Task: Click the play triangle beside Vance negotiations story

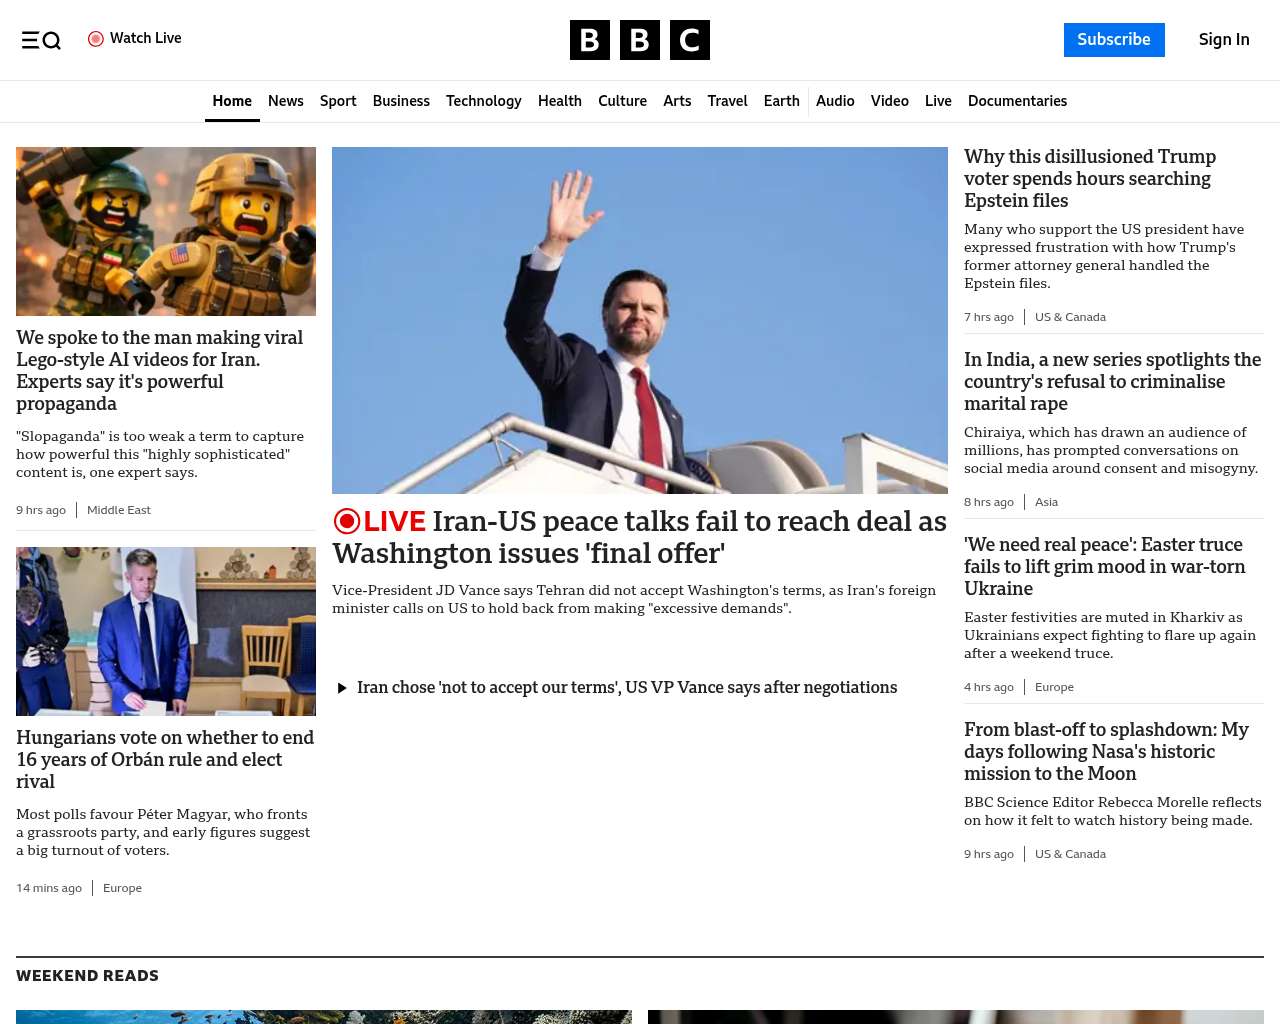Action: [342, 688]
